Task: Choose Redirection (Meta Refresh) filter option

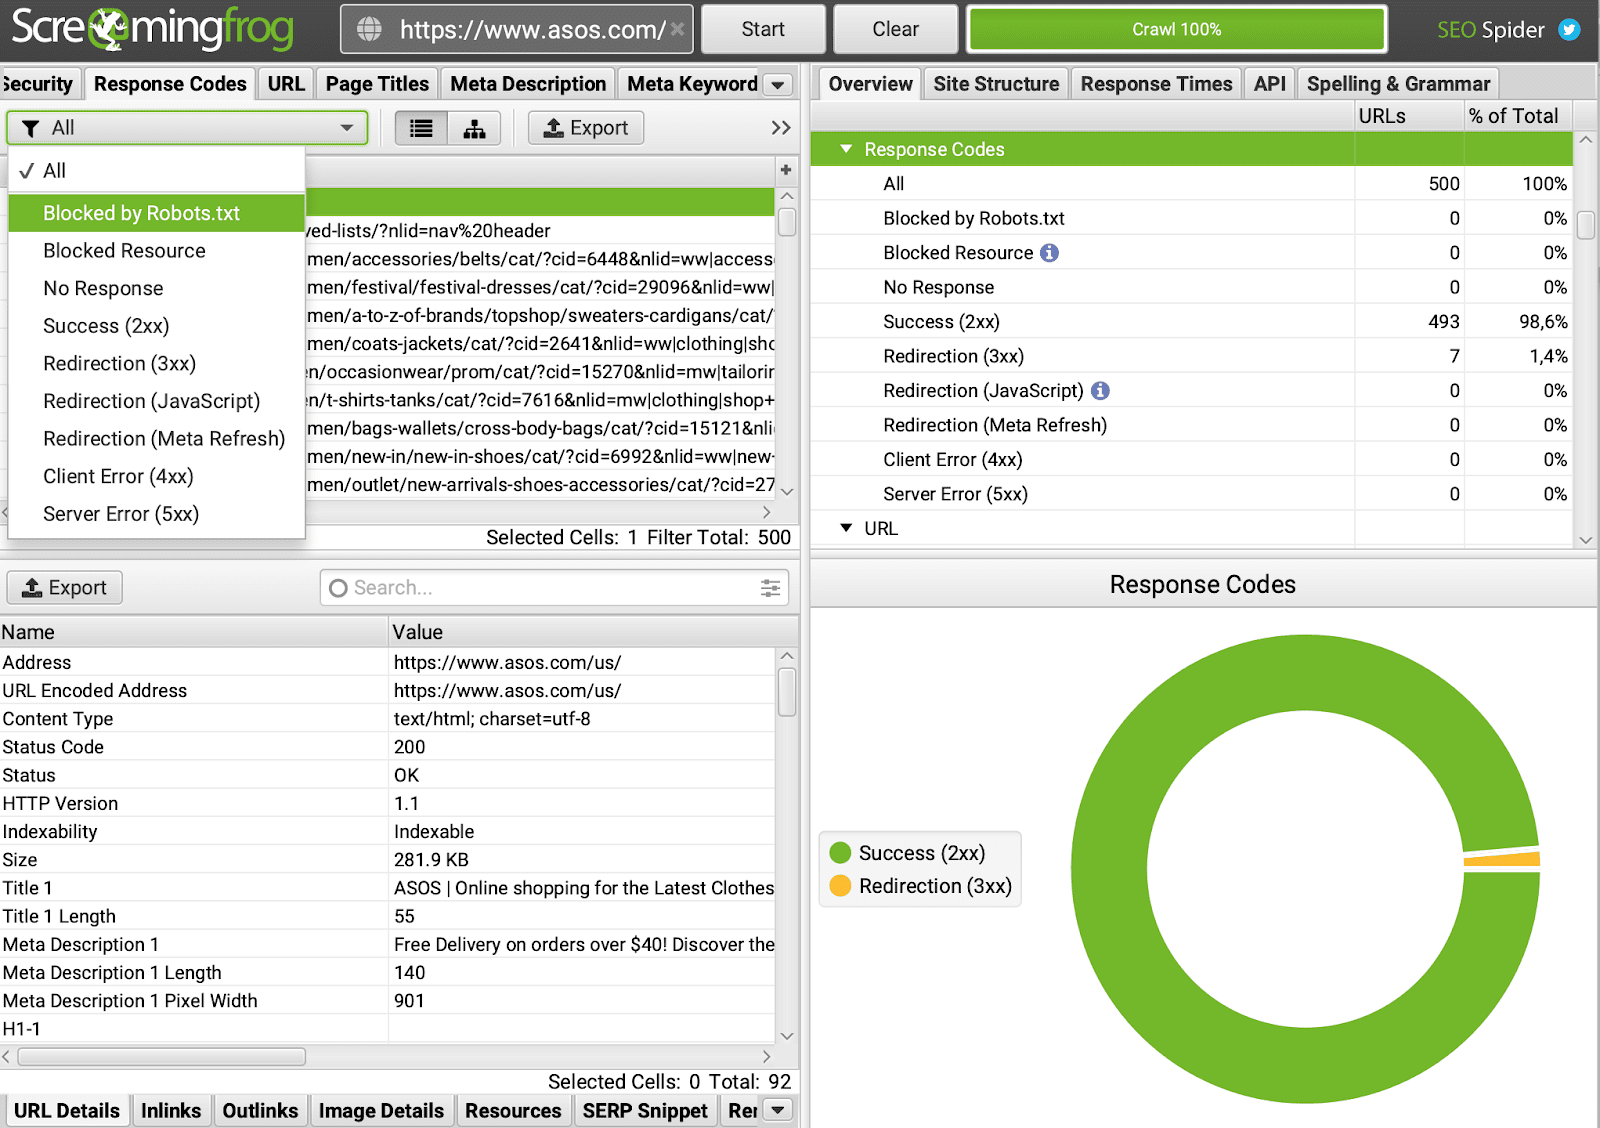Action: (x=157, y=439)
